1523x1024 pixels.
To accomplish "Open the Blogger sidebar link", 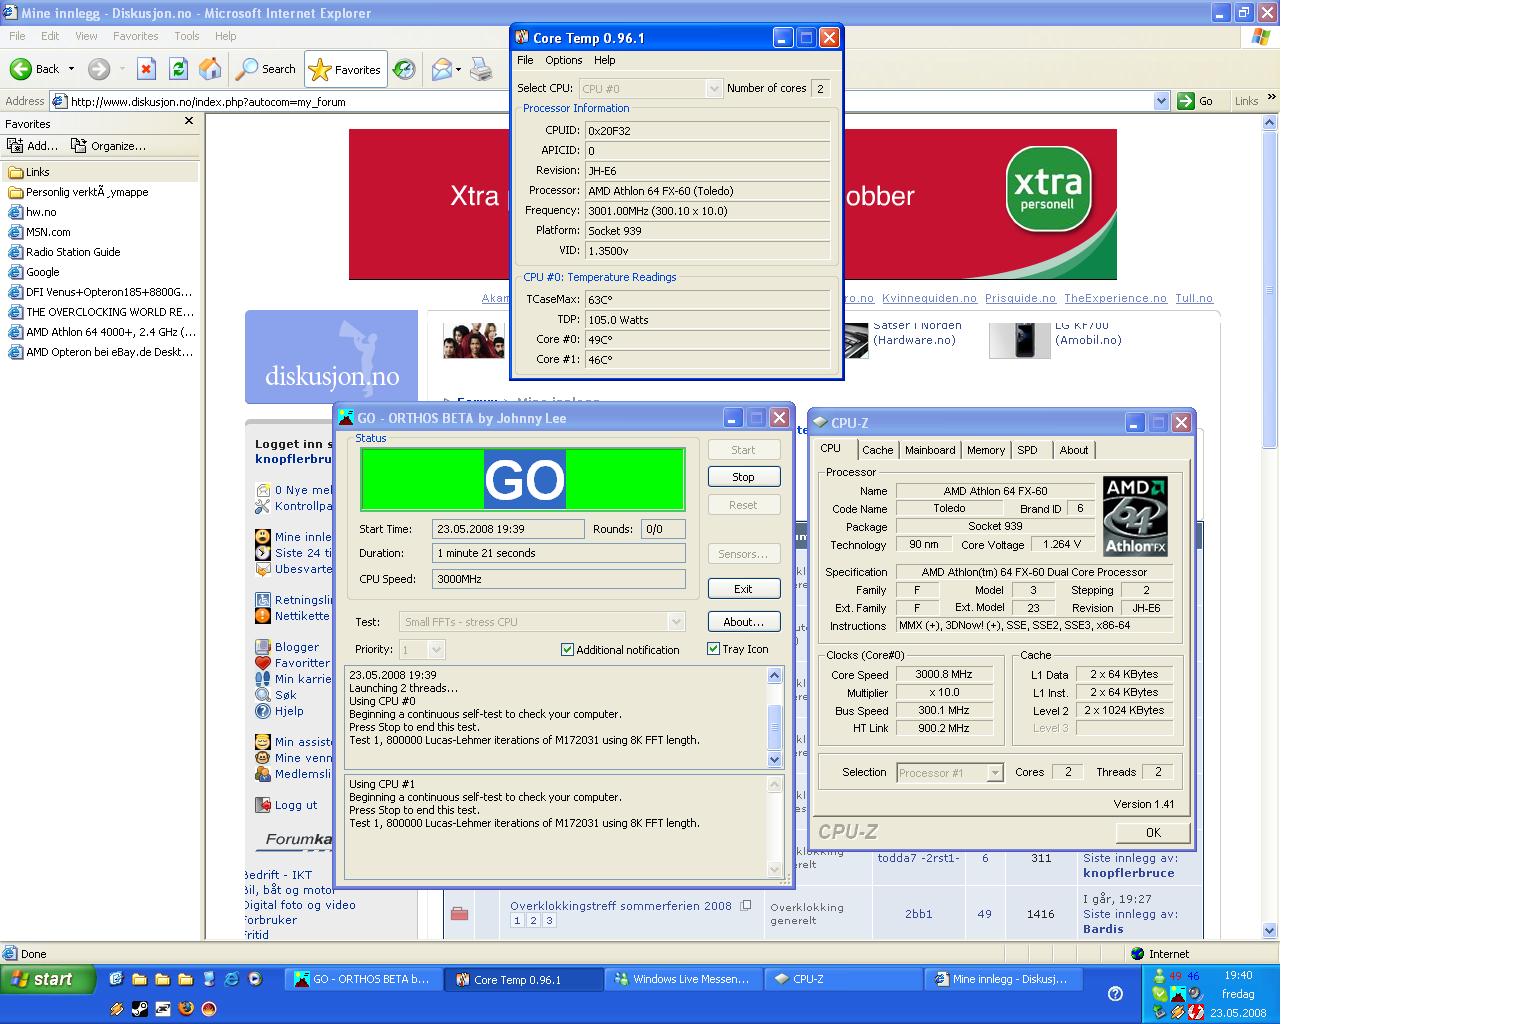I will click(x=297, y=647).
